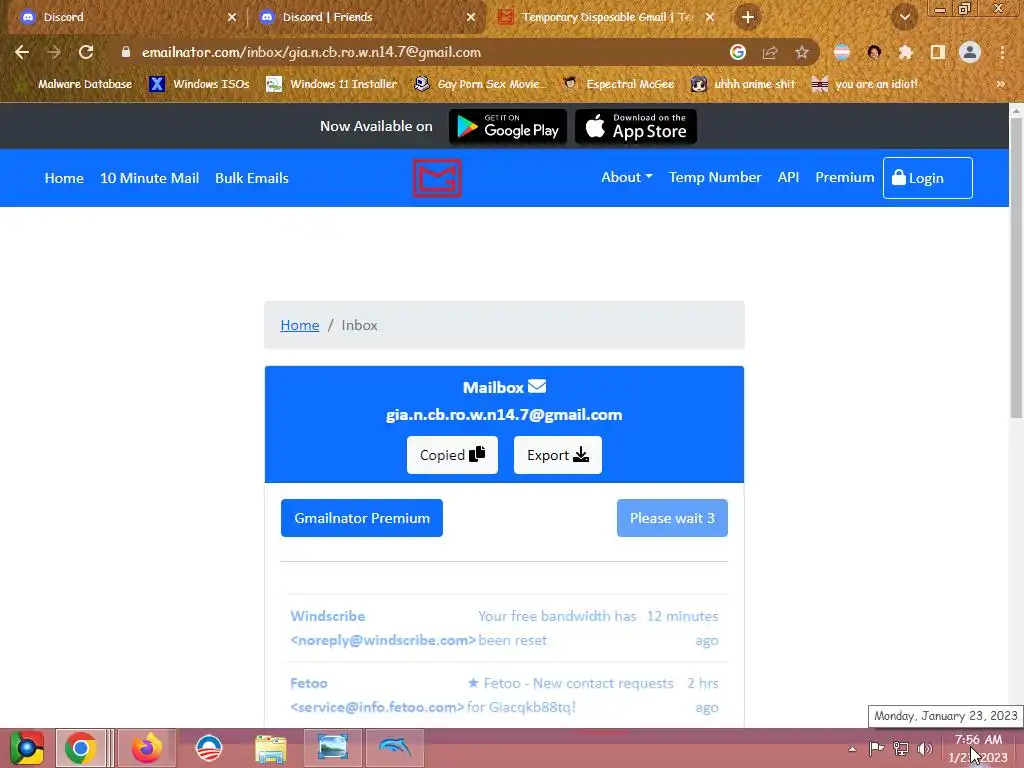
Task: Click the volume speaker tray icon
Action: 925,748
